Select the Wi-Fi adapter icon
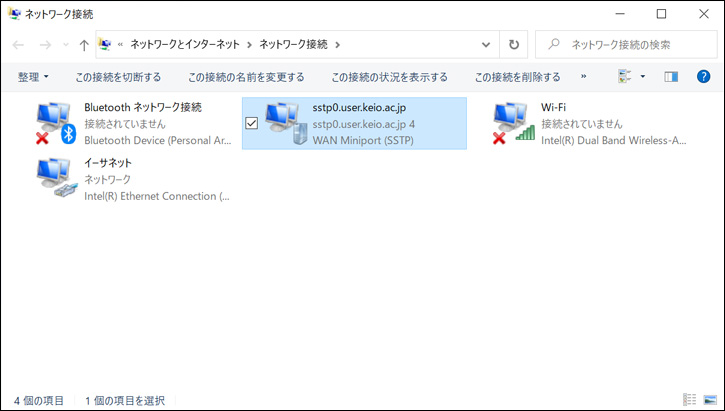This screenshot has width=725, height=411. point(513,123)
